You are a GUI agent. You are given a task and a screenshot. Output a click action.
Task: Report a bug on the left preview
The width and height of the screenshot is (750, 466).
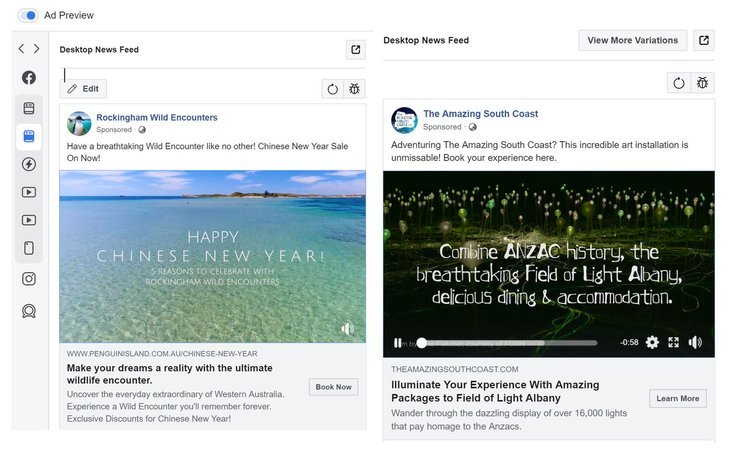tap(354, 89)
